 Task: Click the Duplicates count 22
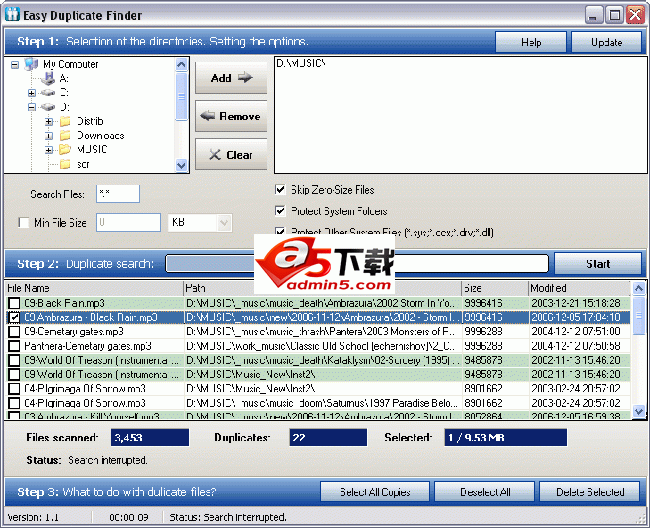(328, 438)
